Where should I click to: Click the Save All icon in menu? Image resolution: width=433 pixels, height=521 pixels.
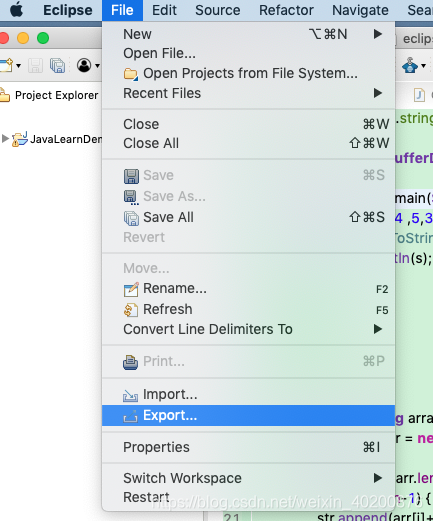click(131, 218)
